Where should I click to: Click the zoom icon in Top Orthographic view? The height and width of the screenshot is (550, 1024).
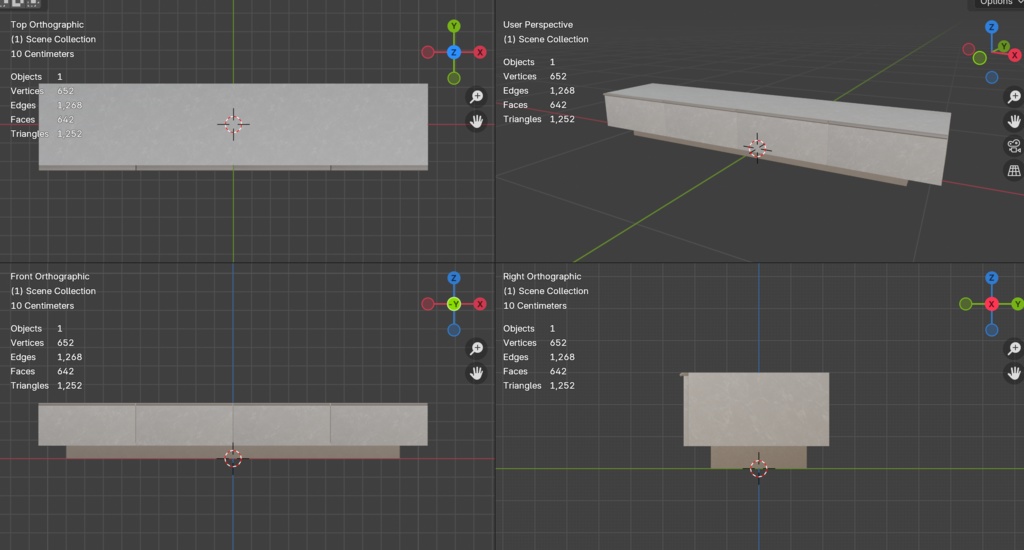click(477, 97)
